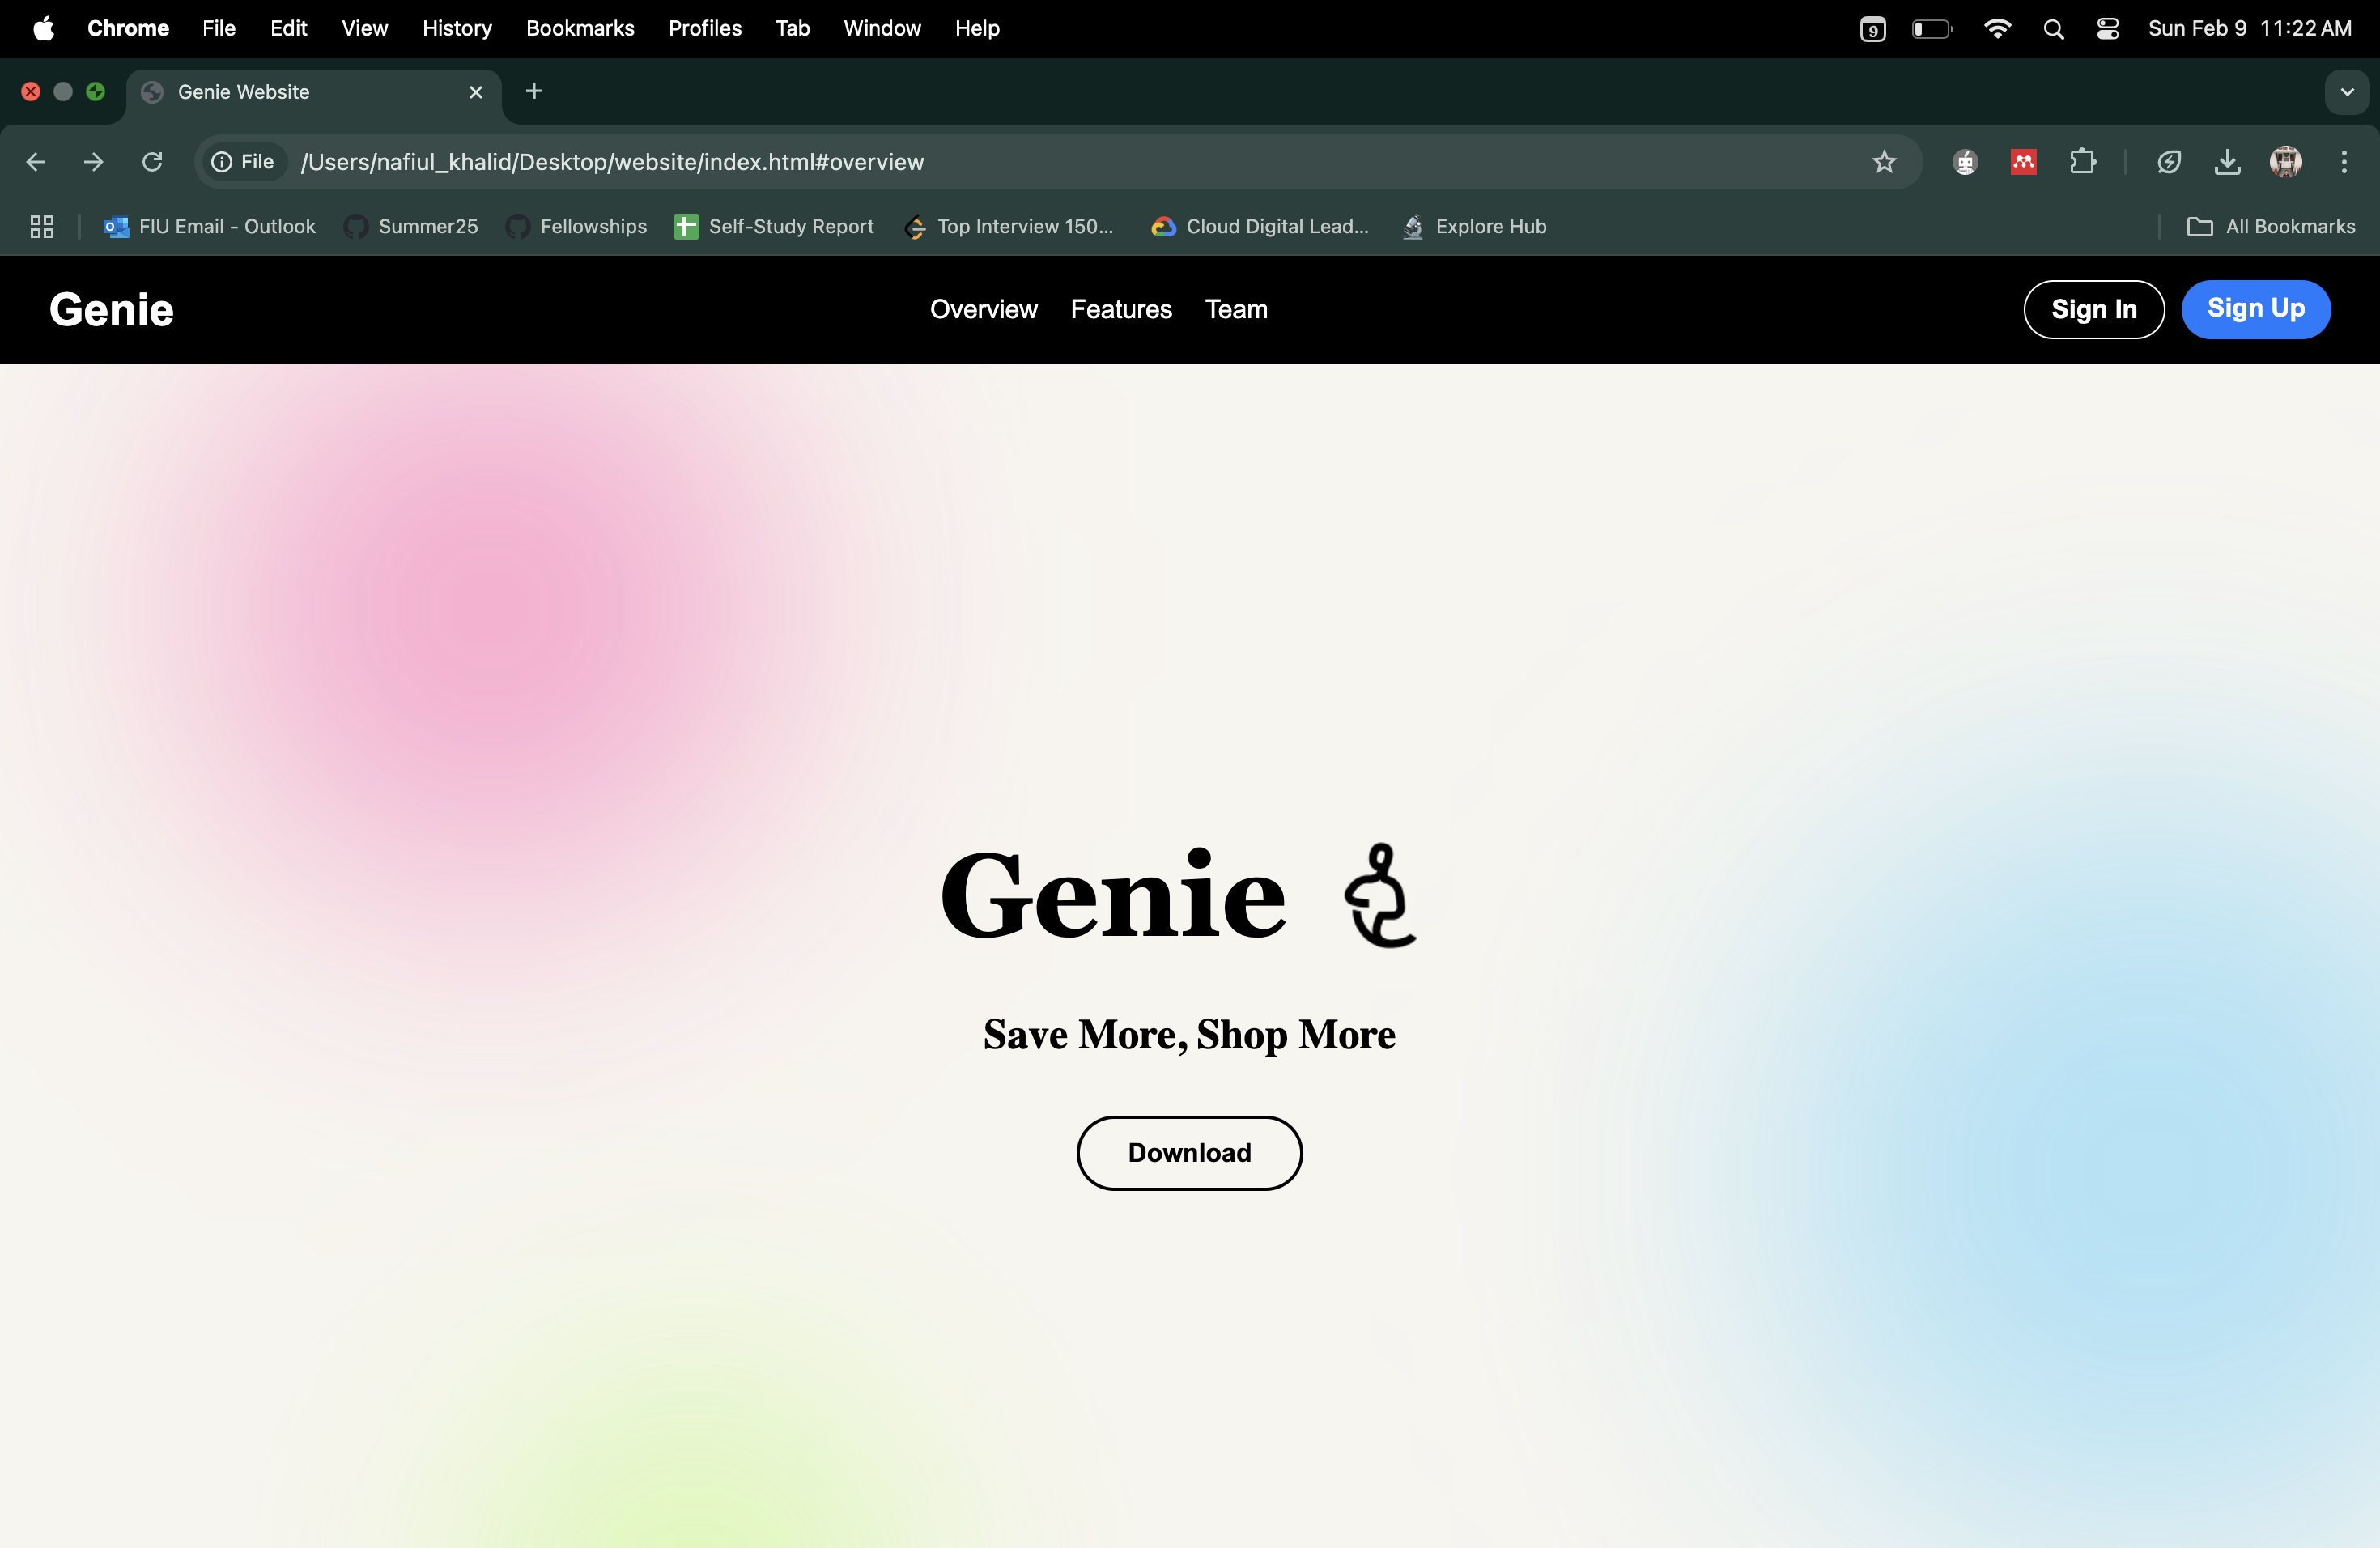The height and width of the screenshot is (1548, 2380).
Task: Click the profile avatar icon
Action: coord(2286,162)
